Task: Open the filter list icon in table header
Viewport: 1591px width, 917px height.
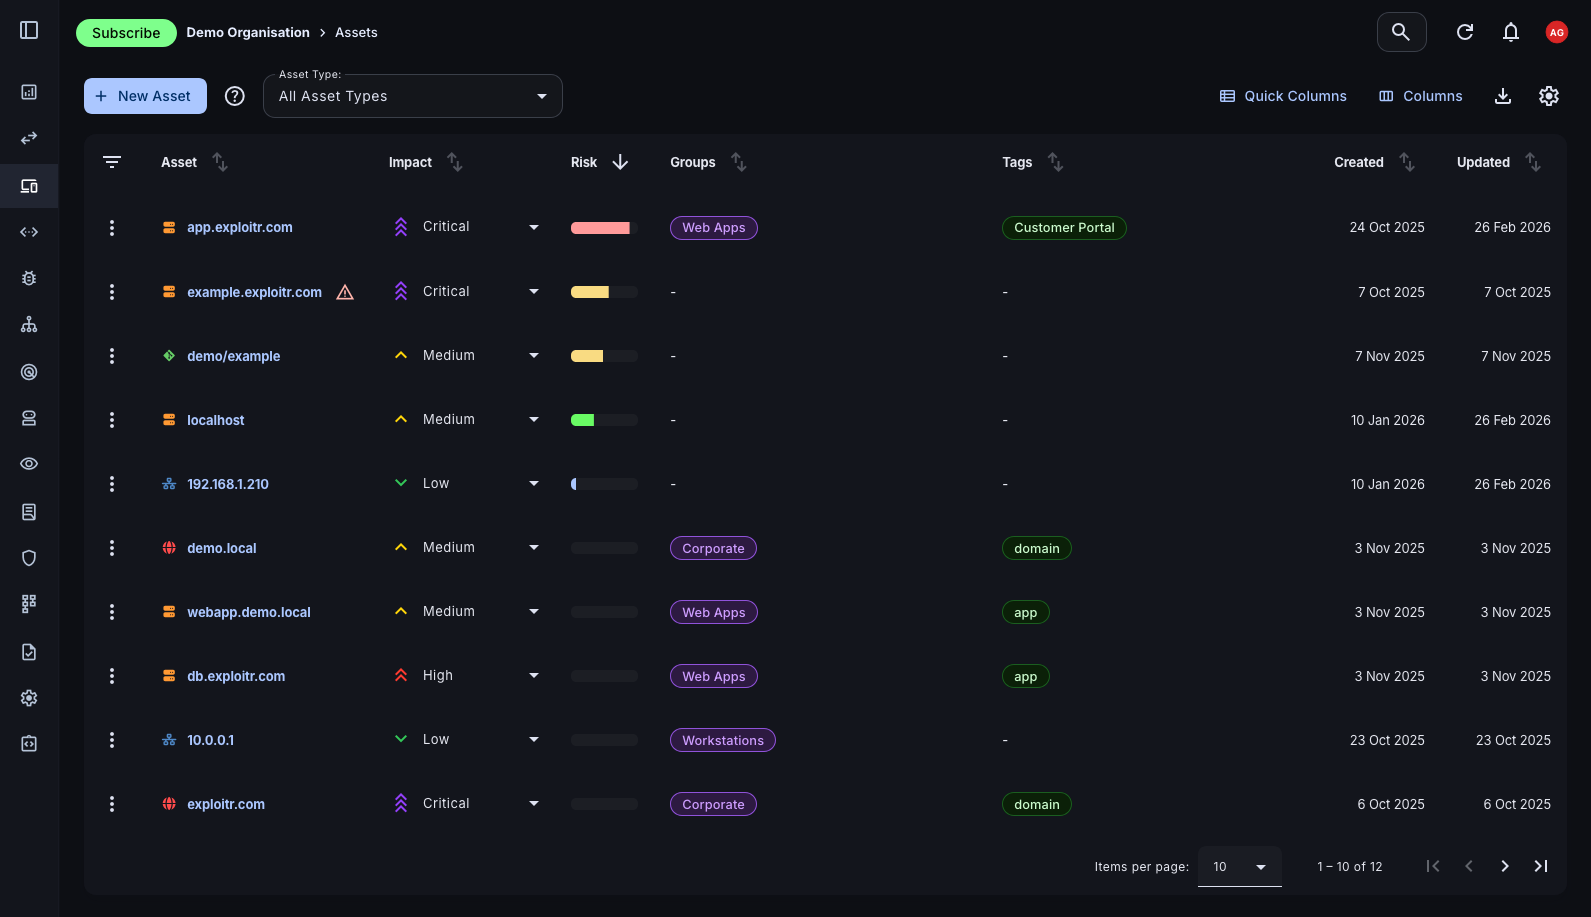Action: click(x=112, y=162)
